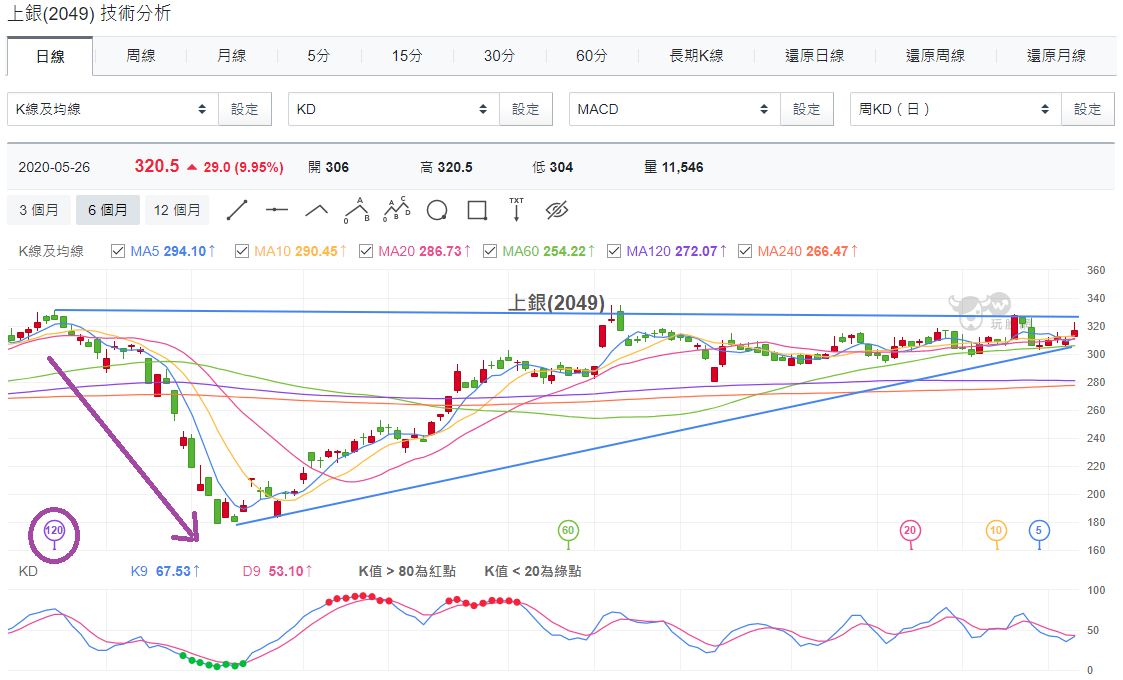Switch to the 月線 tab
Image resolution: width=1123 pixels, height=680 pixels.
click(231, 55)
